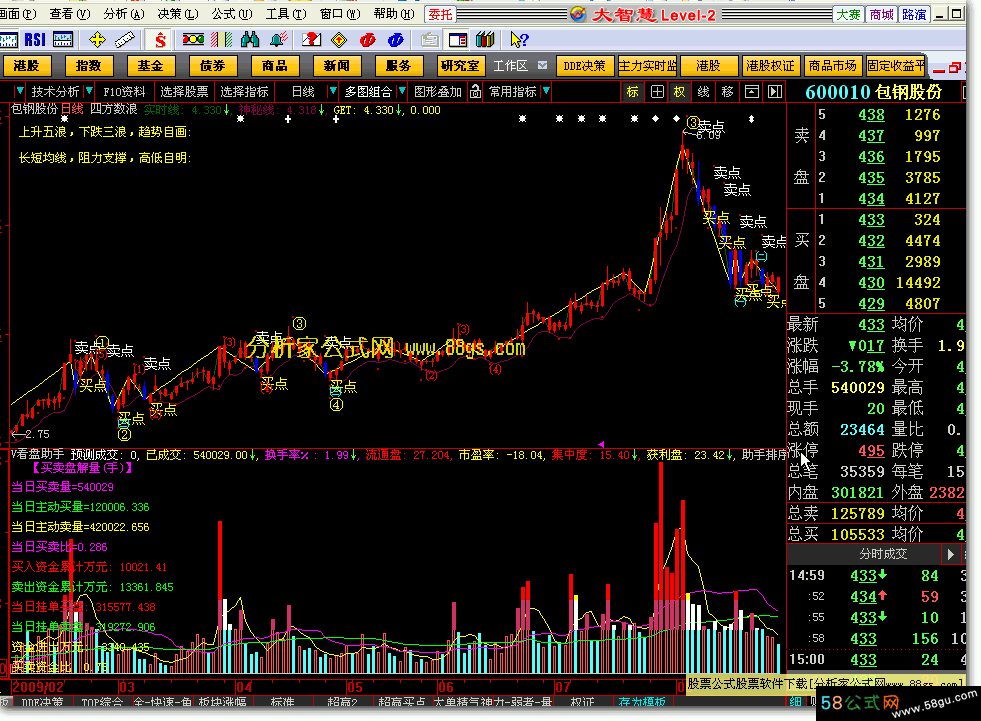Click the red S dollar icon

(x=160, y=40)
